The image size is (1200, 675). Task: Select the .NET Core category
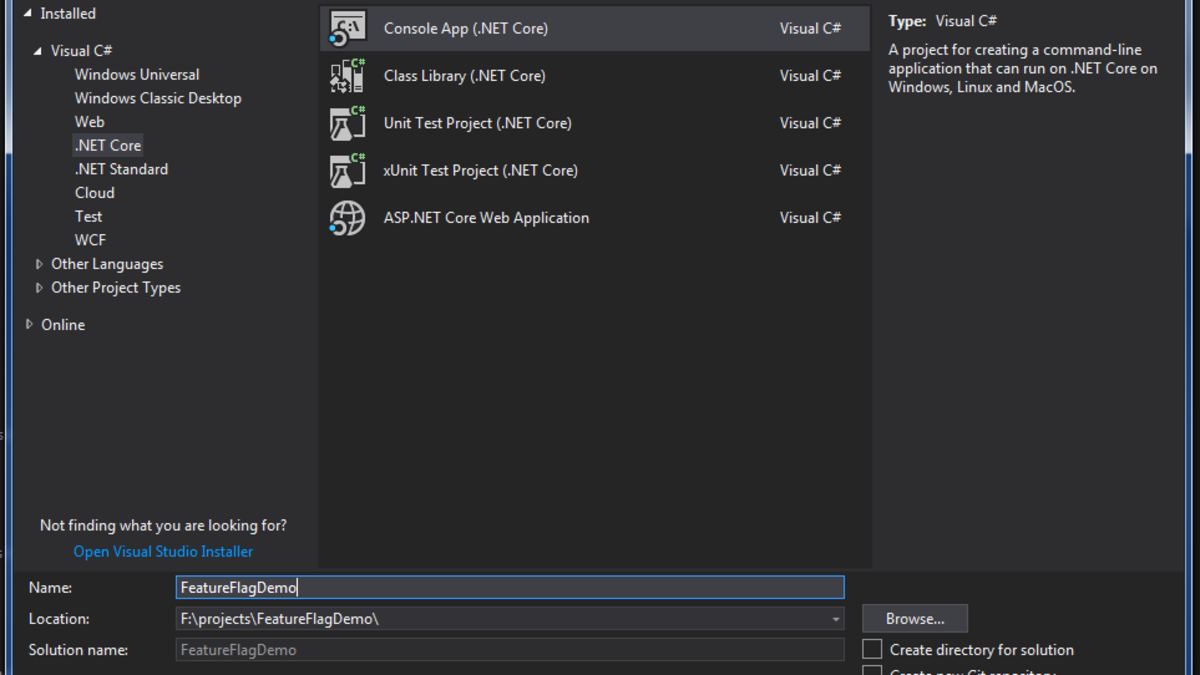[108, 146]
